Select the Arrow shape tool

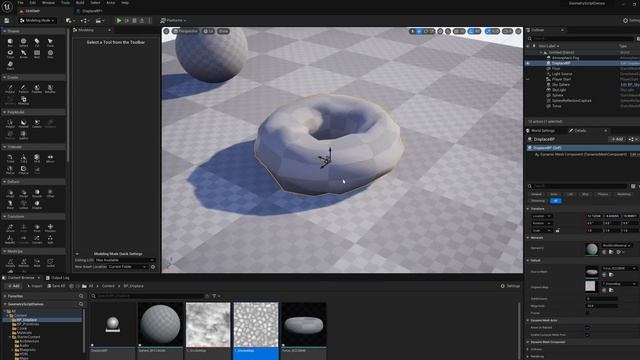tap(24, 54)
